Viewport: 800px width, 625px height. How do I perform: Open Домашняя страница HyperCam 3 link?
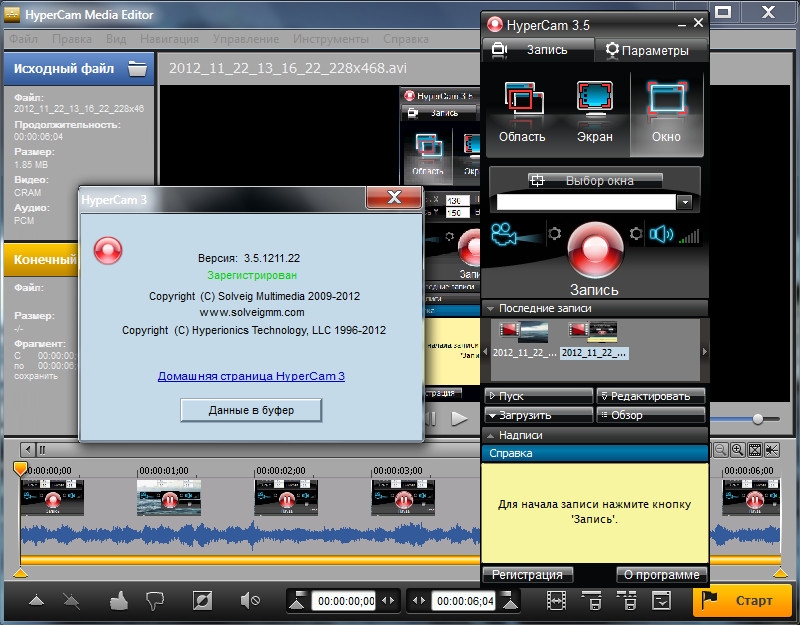pyautogui.click(x=251, y=376)
